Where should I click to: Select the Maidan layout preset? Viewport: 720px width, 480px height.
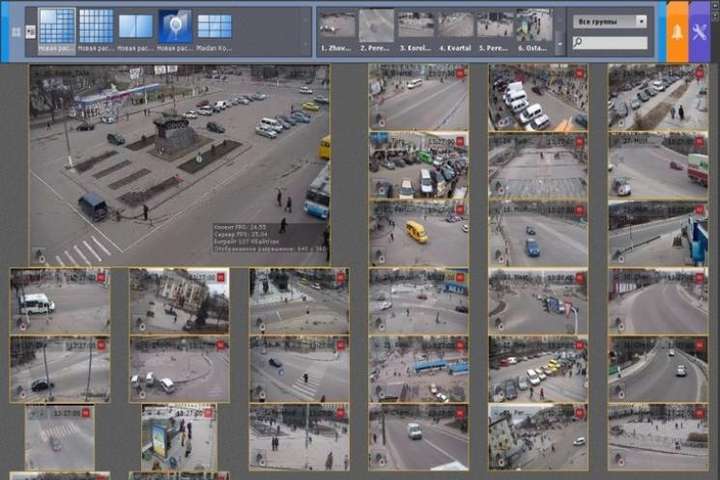click(214, 26)
